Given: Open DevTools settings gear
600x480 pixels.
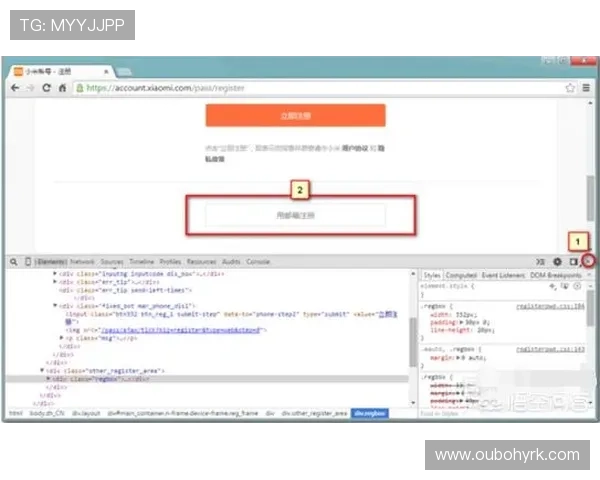Looking at the screenshot, I should [x=557, y=261].
